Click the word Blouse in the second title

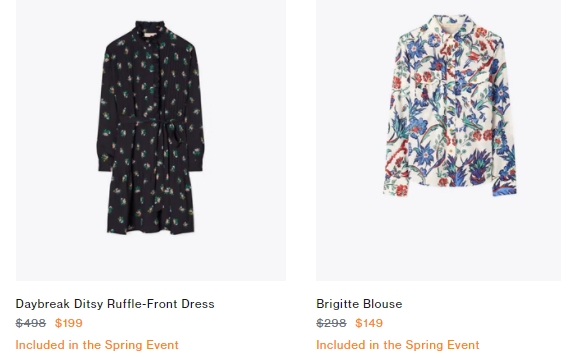click(385, 304)
